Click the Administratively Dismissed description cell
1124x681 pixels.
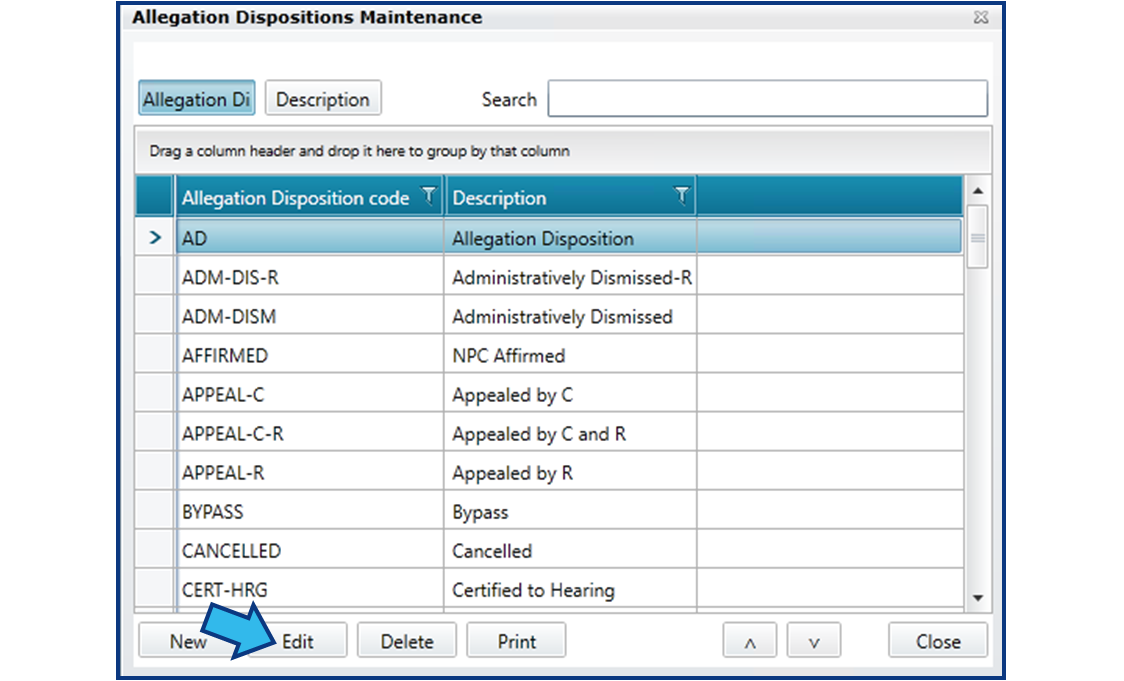coord(571,316)
